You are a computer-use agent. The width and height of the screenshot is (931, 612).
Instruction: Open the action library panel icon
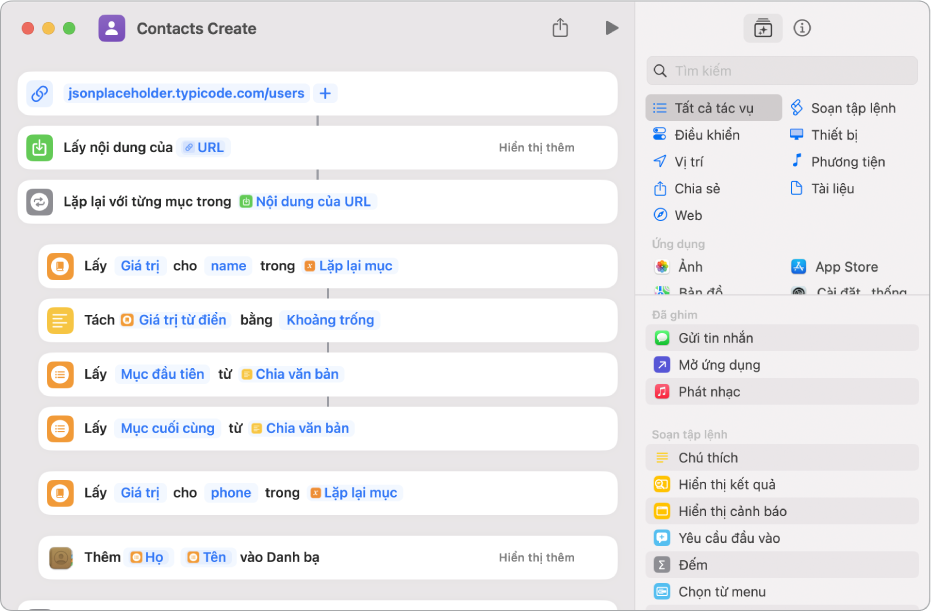(x=763, y=28)
